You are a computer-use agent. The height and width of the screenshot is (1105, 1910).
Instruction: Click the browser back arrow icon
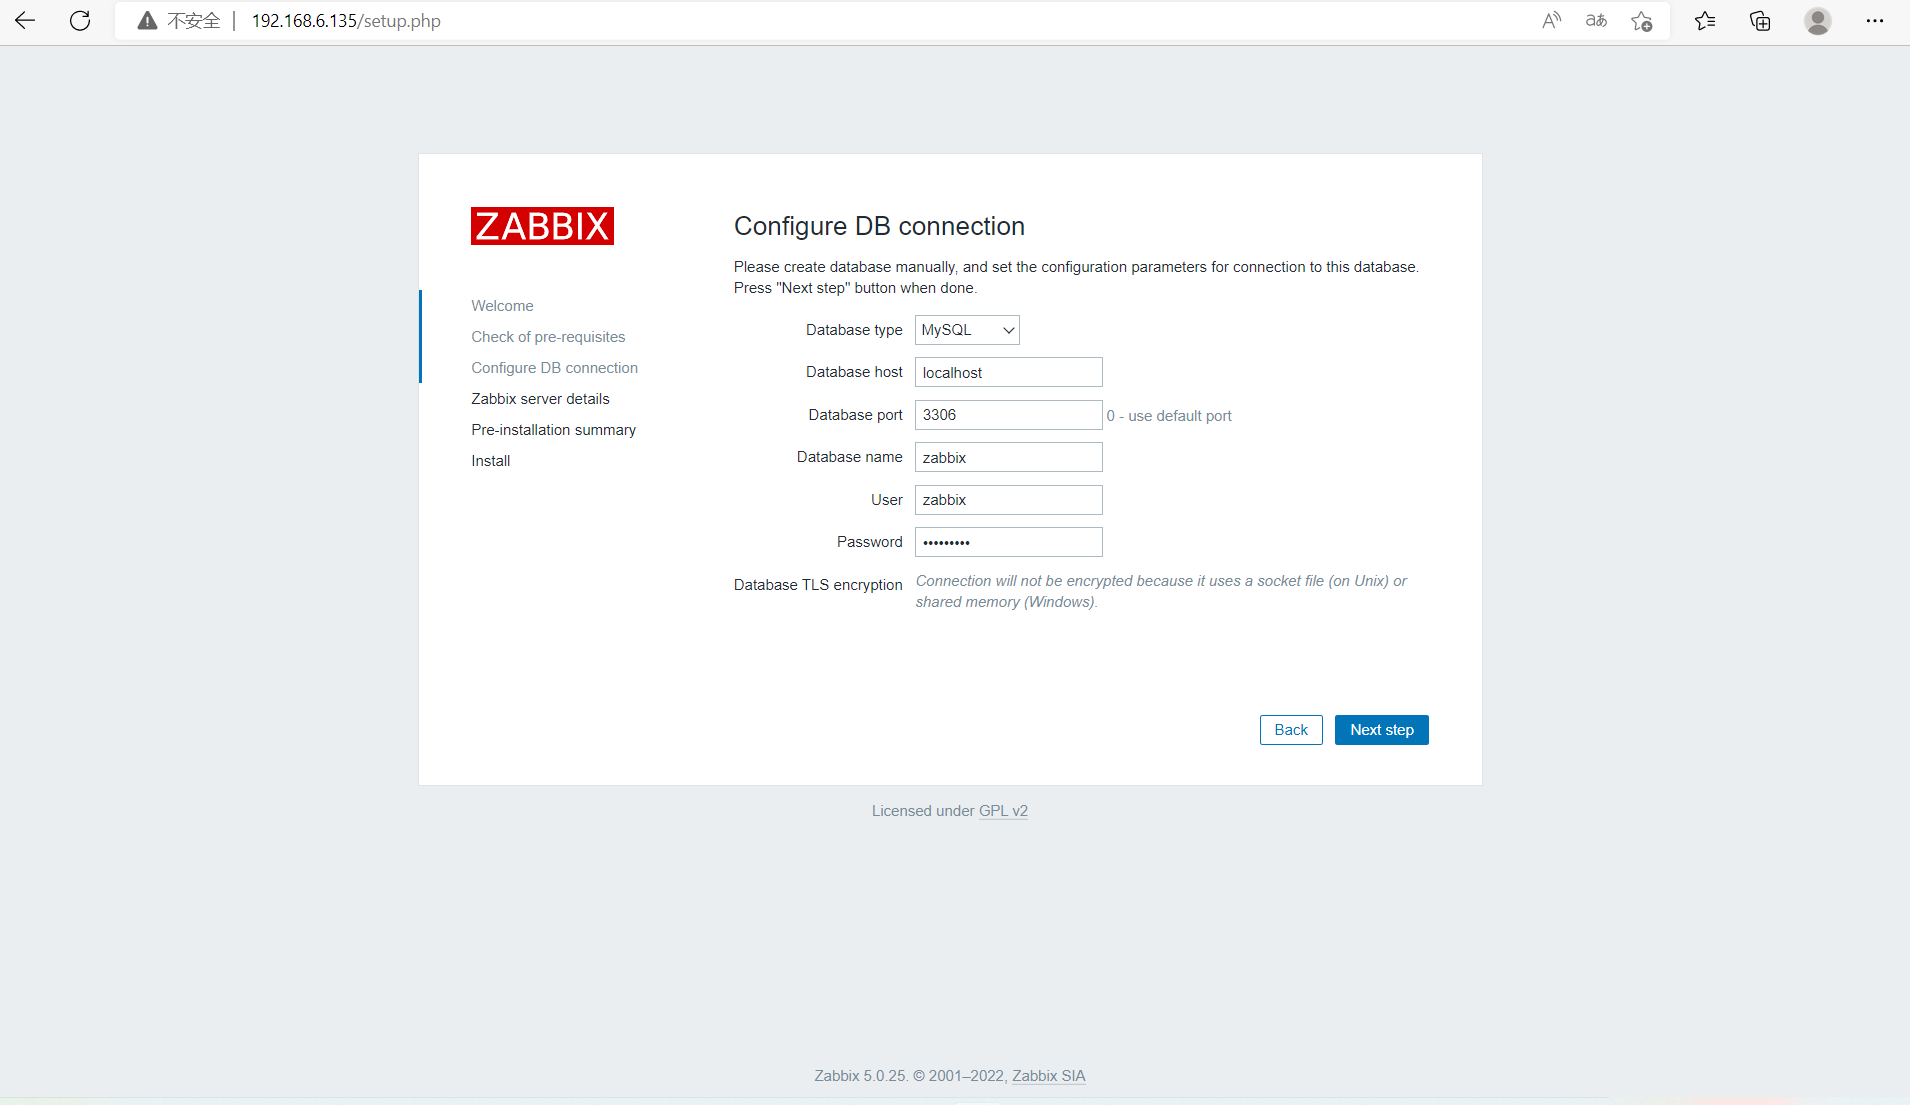tap(25, 21)
